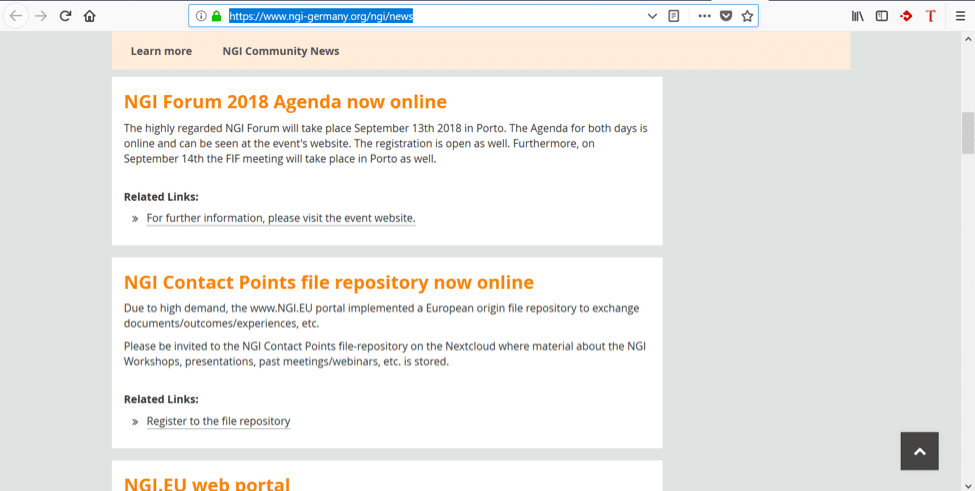This screenshot has height=491, width=975.
Task: Show the browser sidebar
Action: click(x=882, y=16)
